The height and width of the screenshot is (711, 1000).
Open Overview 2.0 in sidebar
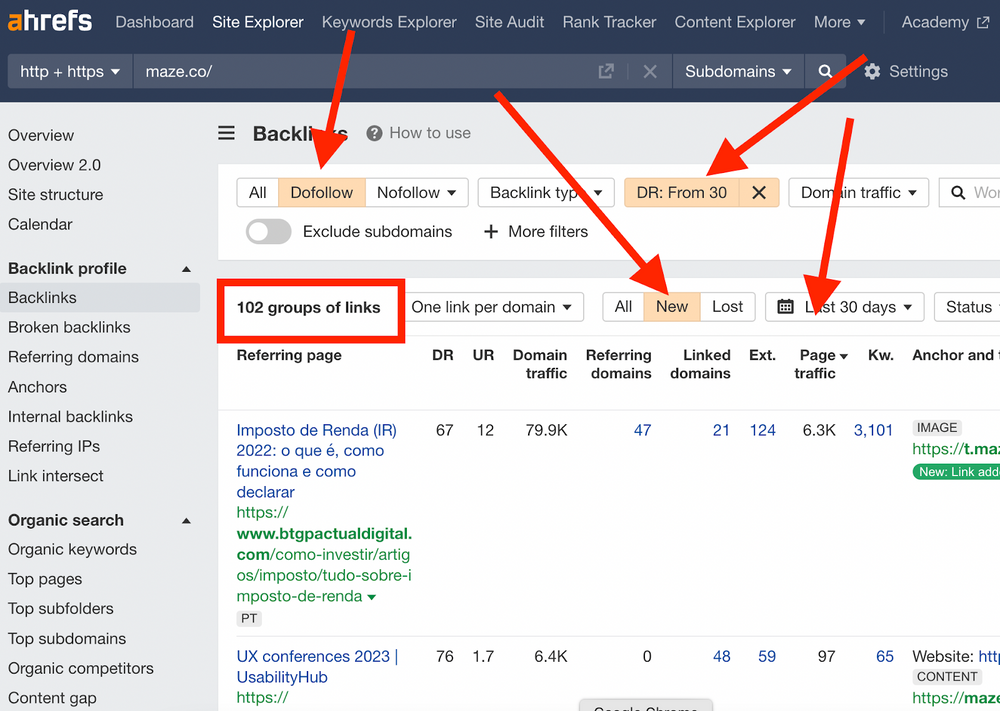coord(54,165)
